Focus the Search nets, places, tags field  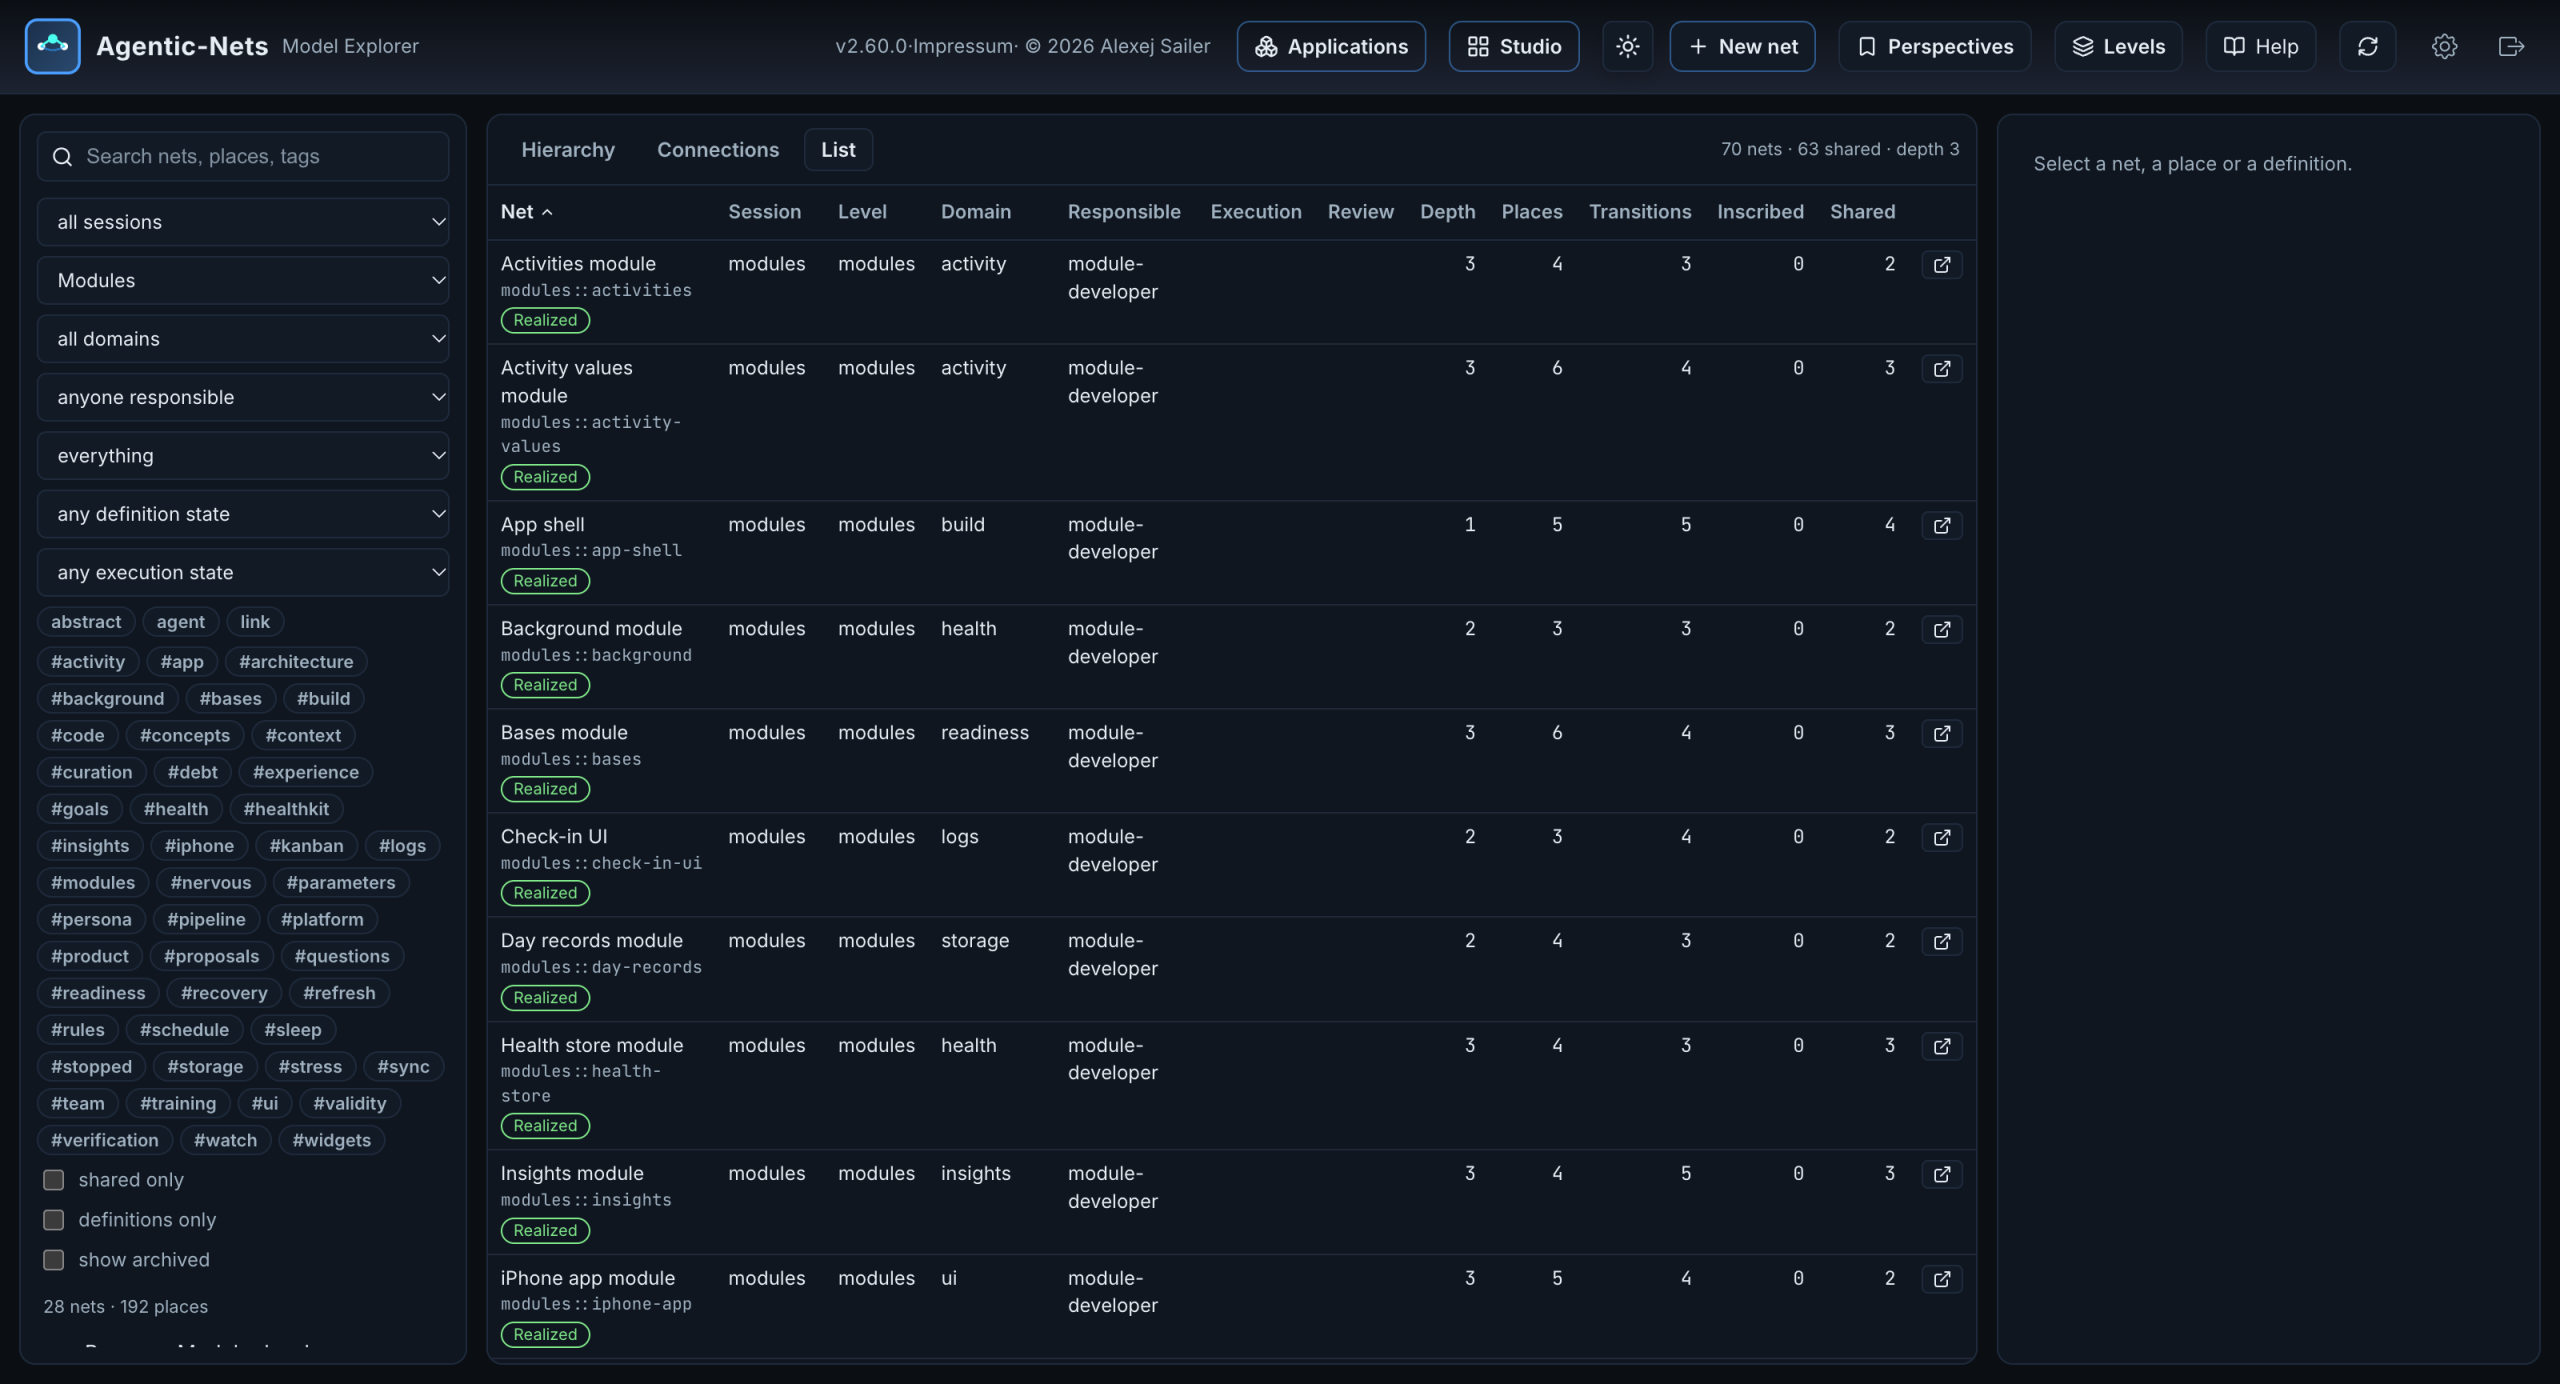pos(243,157)
